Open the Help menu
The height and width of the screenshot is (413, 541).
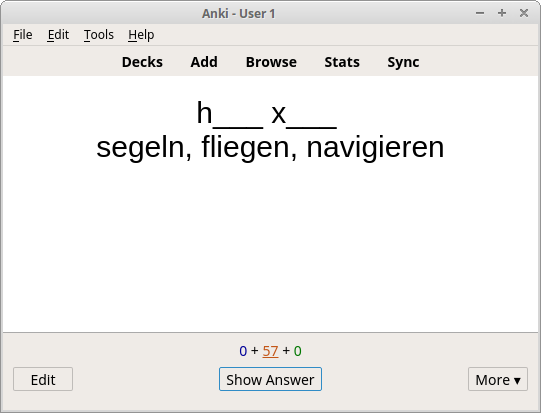141,35
